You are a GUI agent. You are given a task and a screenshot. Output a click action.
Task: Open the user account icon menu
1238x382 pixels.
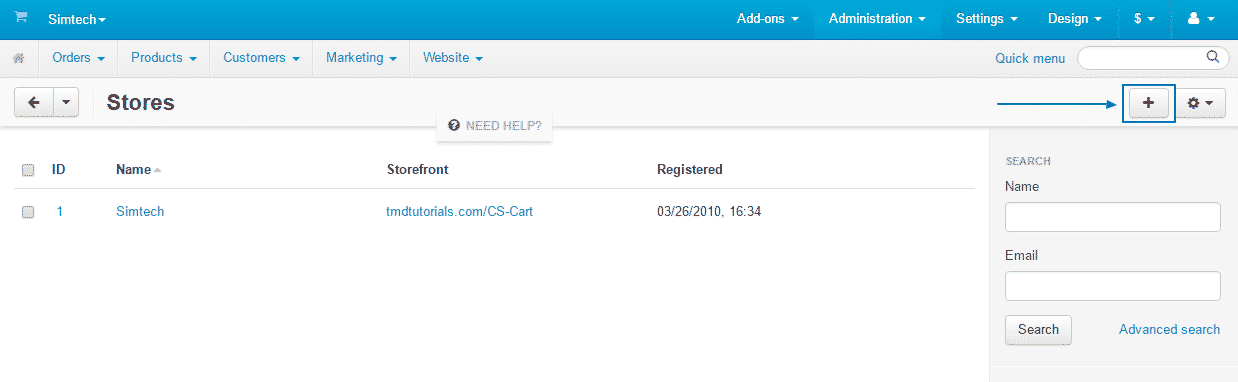point(1200,19)
